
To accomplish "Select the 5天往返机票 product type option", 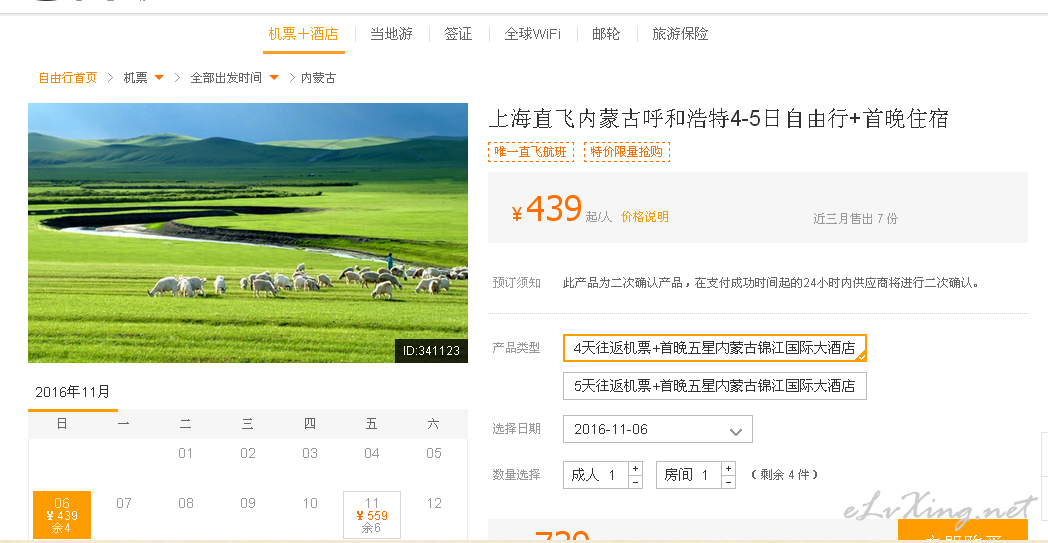I will [x=714, y=386].
